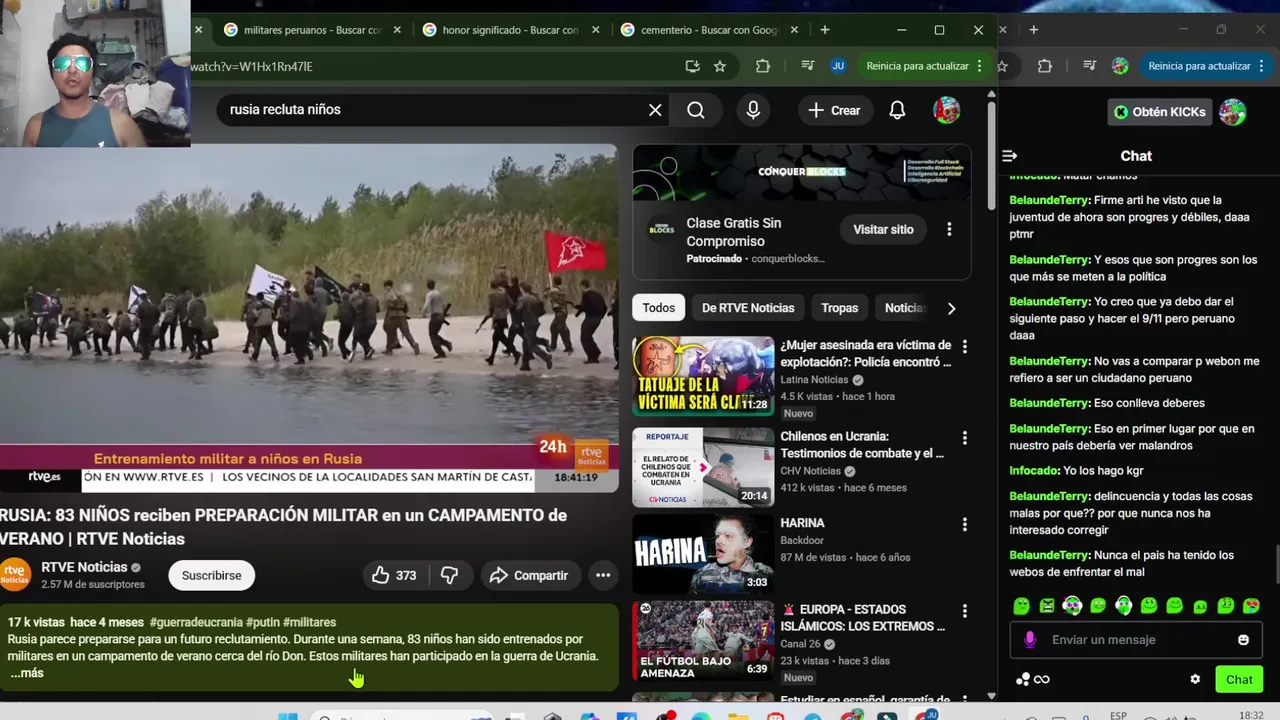This screenshot has width=1280, height=720.
Task: Select the De RTVE Noticias chip
Action: click(x=748, y=308)
